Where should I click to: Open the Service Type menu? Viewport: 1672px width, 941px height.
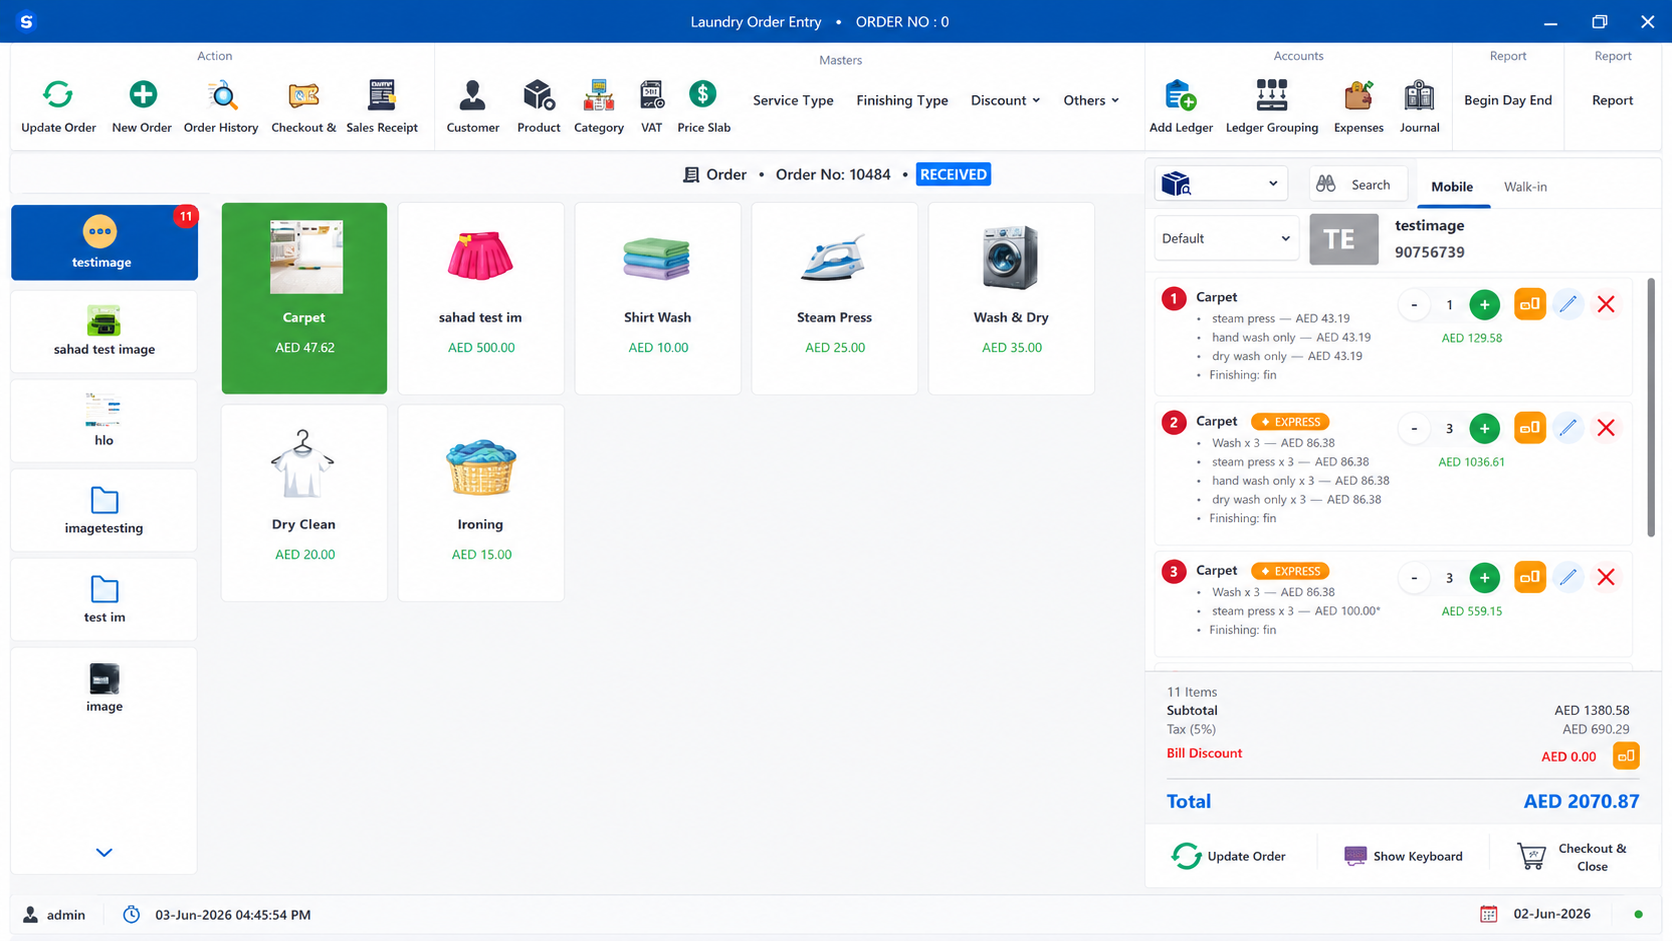pos(793,100)
